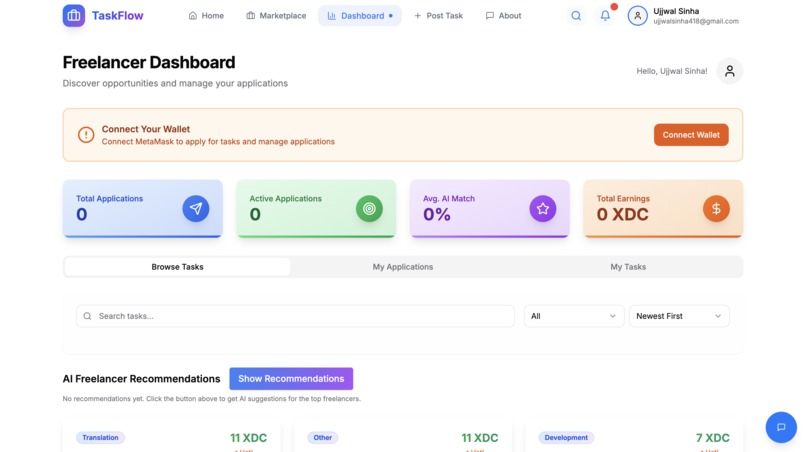Click the profile icon next to Hello greeting
The width and height of the screenshot is (806, 452).
[729, 71]
